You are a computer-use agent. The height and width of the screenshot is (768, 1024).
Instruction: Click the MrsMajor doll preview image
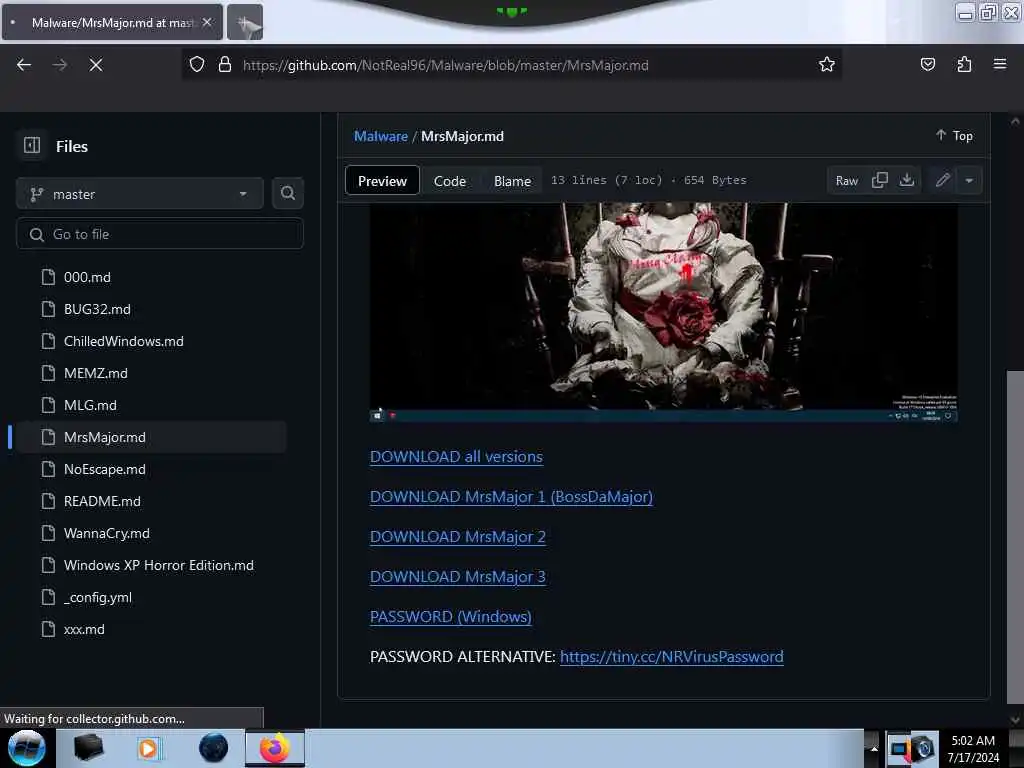click(664, 312)
